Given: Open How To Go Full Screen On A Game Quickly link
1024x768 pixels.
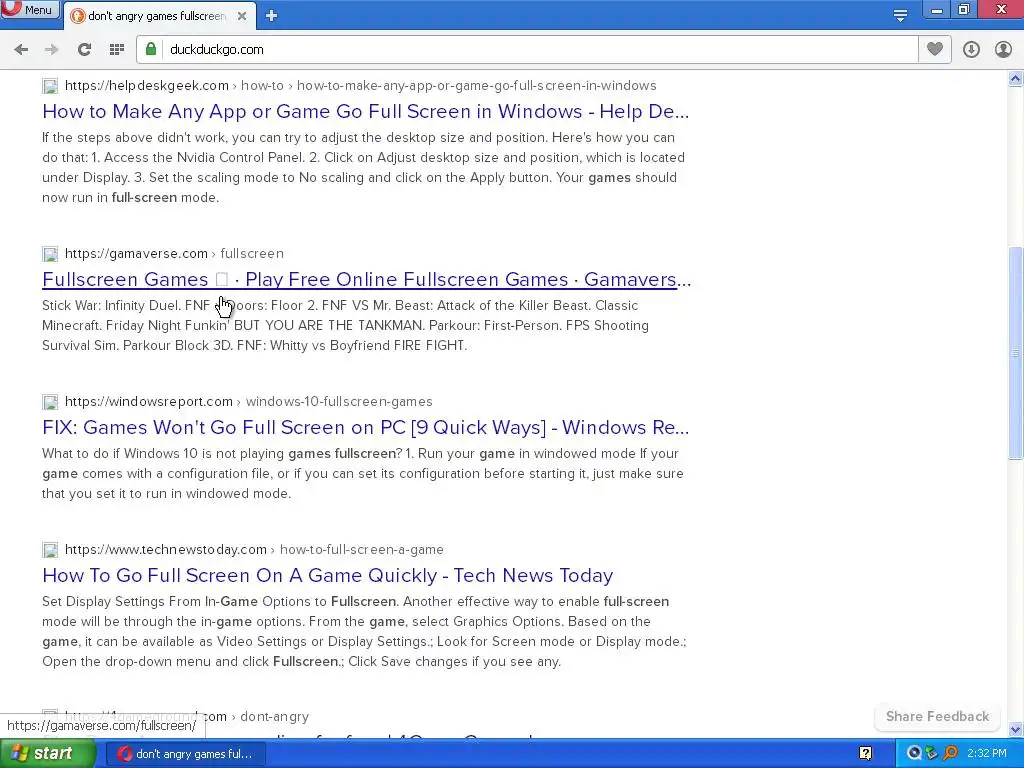Looking at the screenshot, I should click(327, 575).
